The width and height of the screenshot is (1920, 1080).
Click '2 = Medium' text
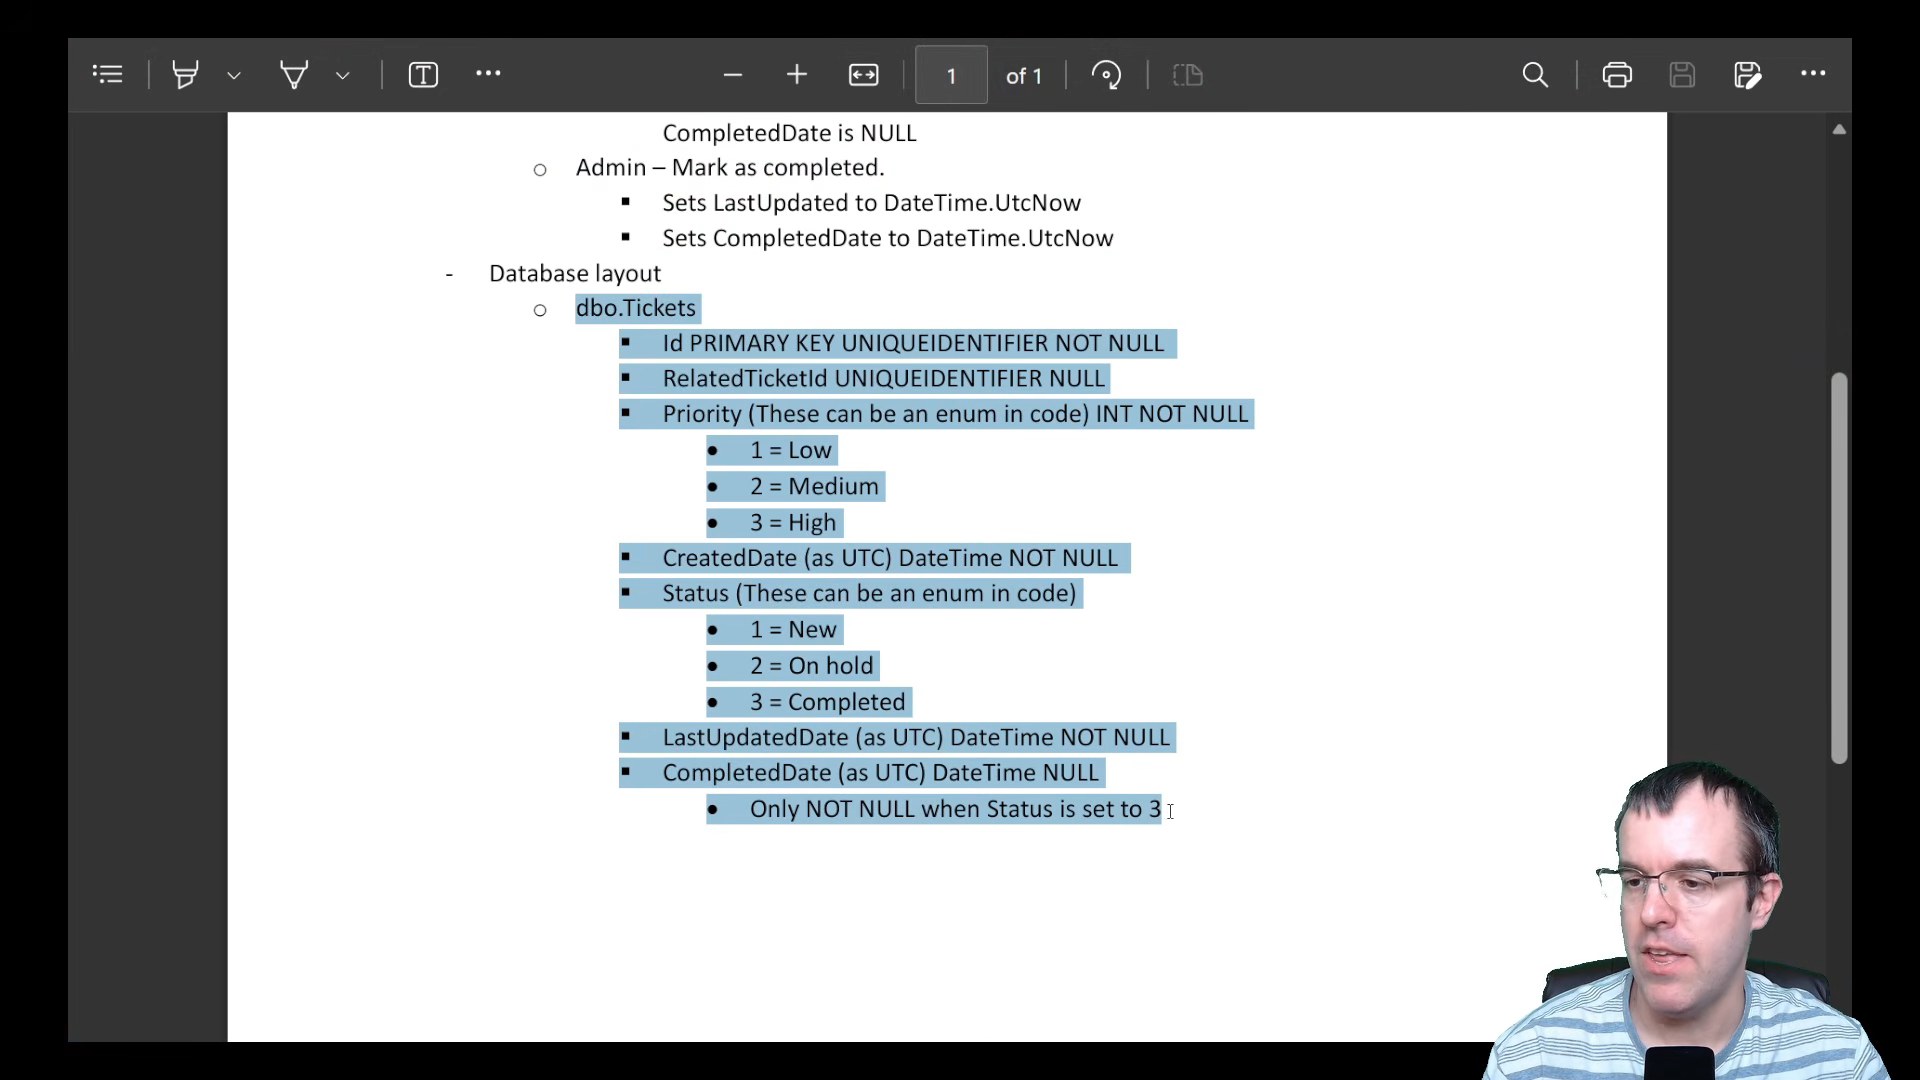814,486
